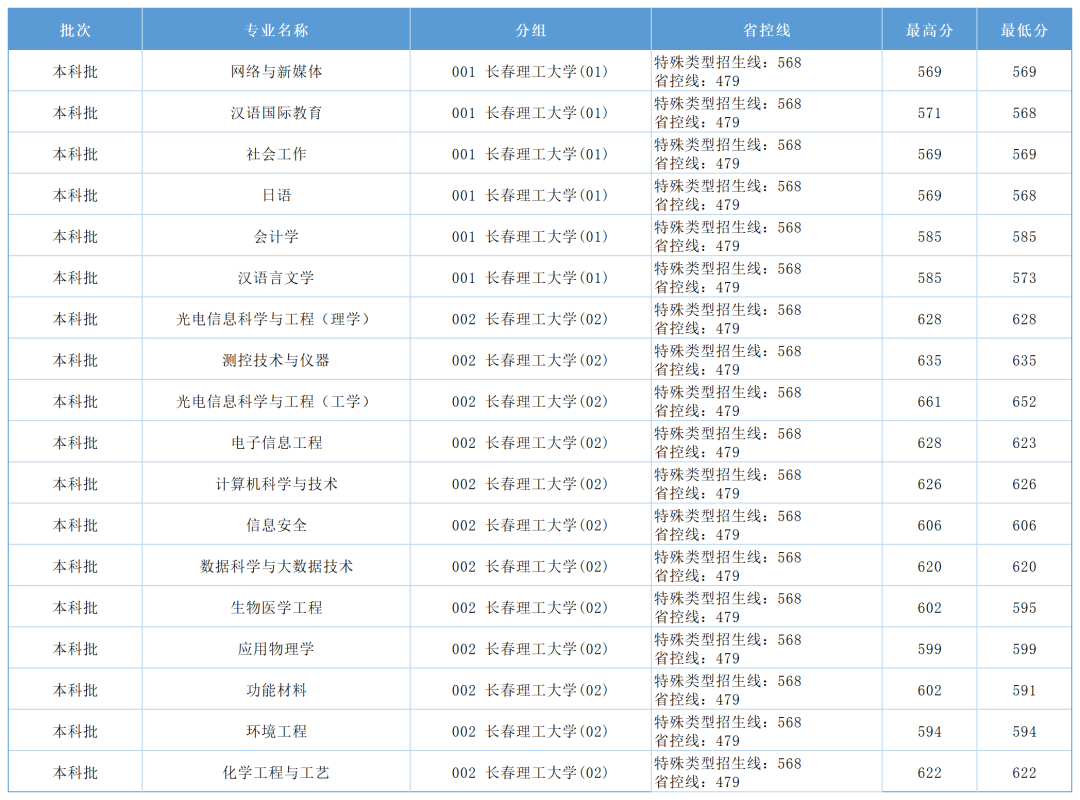Select 光电信息科学与工程（理学） cell
Viewport: 1080px width, 800px height.
click(x=276, y=319)
